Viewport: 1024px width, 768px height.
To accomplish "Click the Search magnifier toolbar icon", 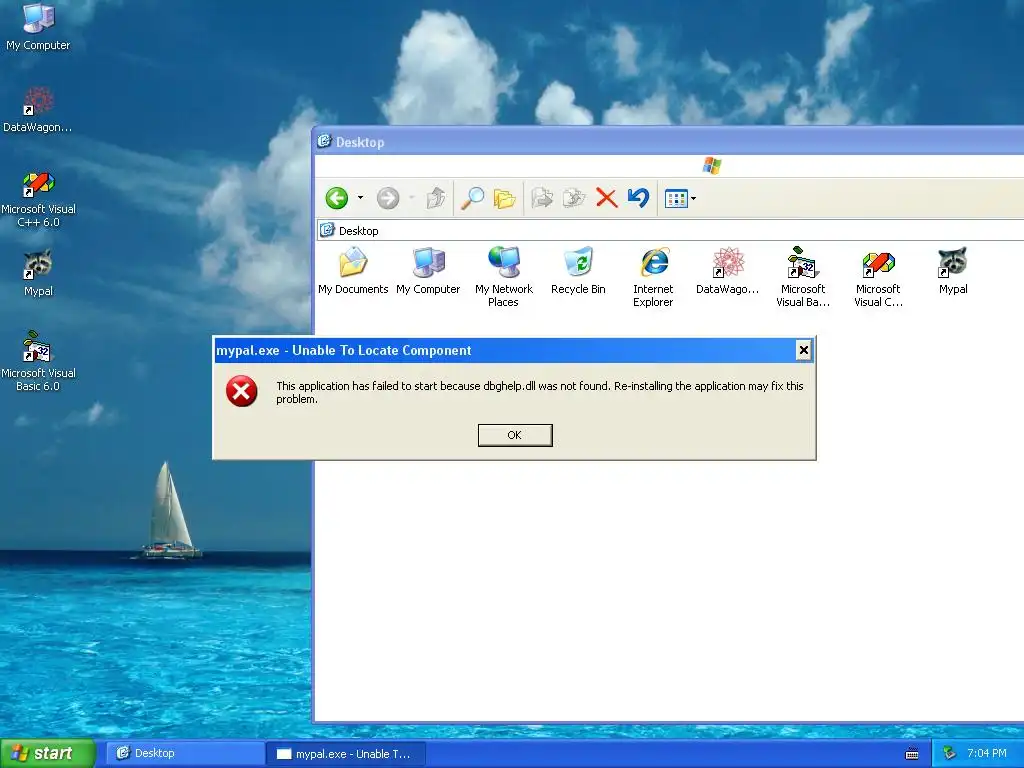I will point(472,198).
